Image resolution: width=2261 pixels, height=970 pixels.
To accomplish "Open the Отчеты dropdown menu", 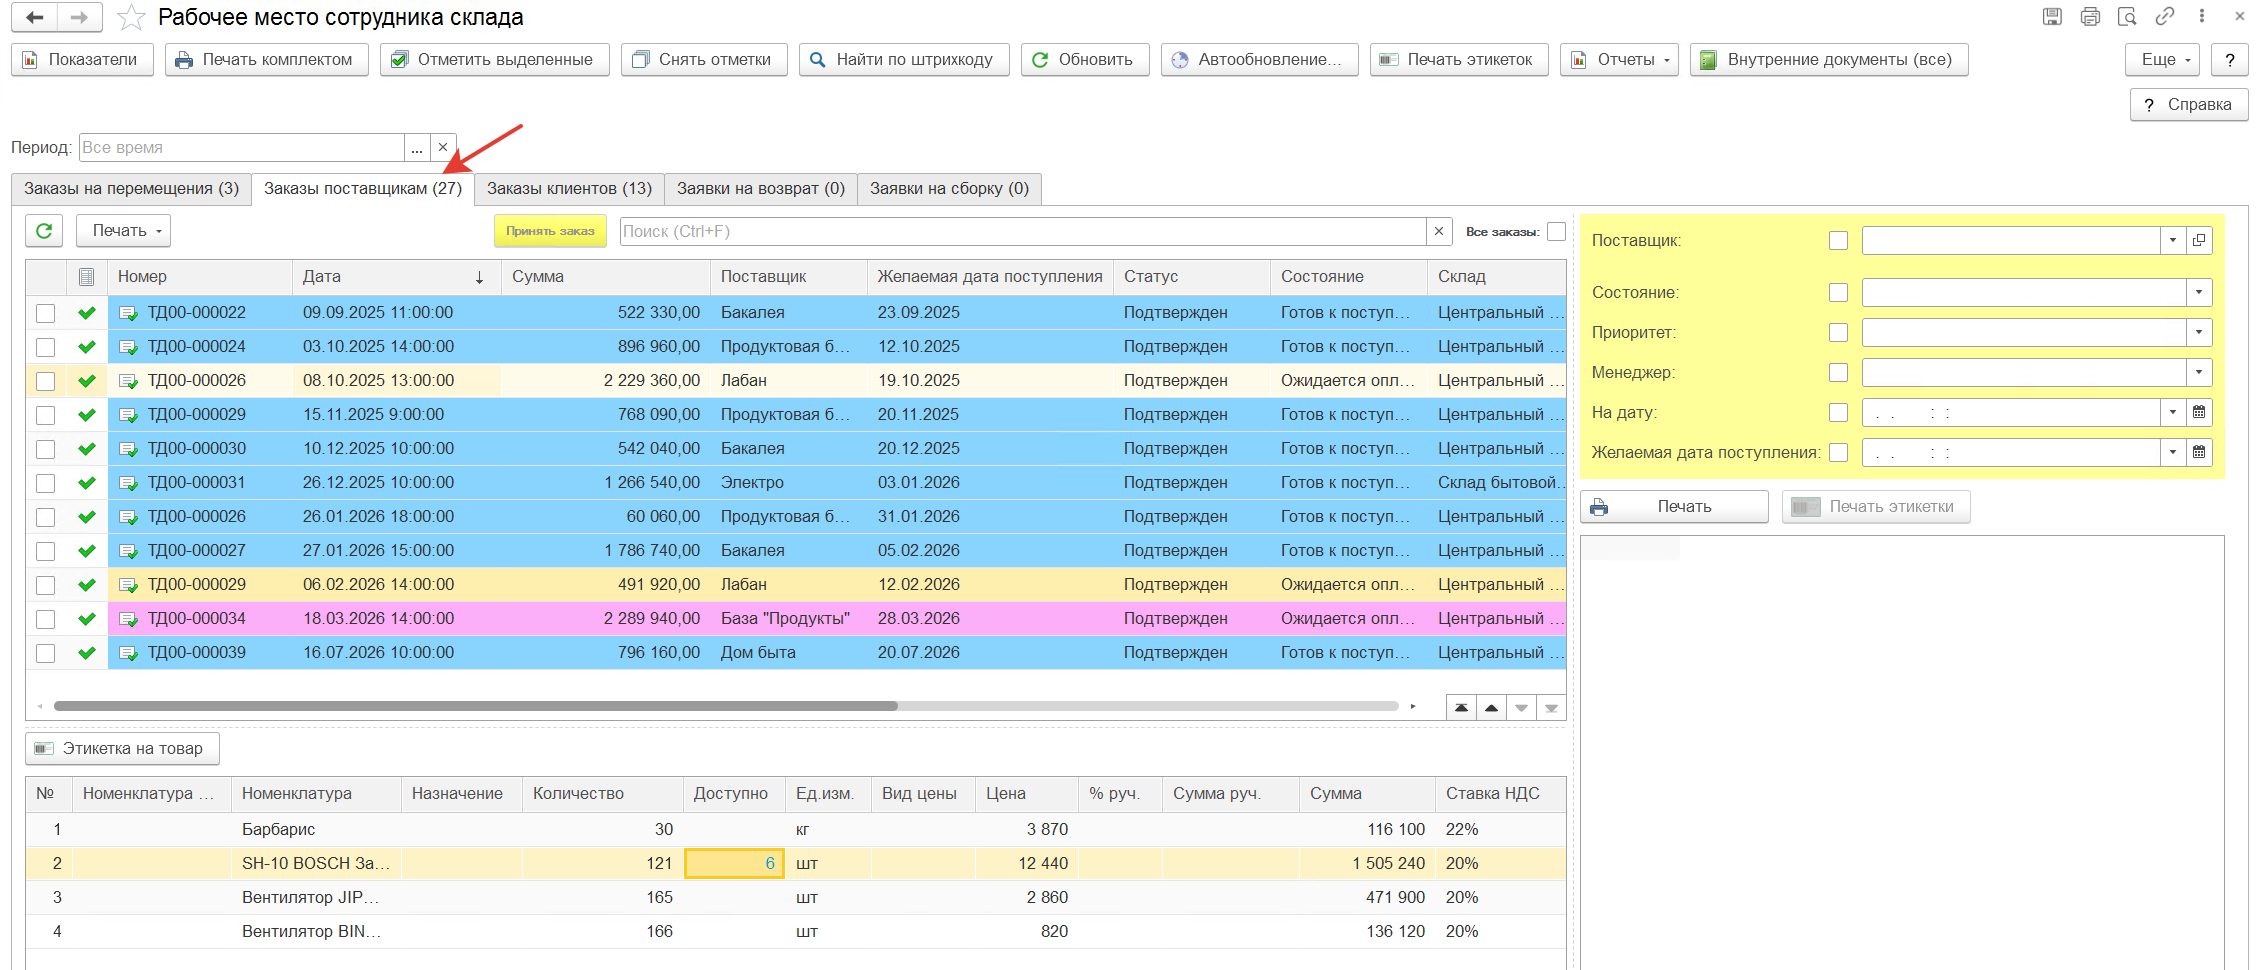I will click(x=1619, y=60).
